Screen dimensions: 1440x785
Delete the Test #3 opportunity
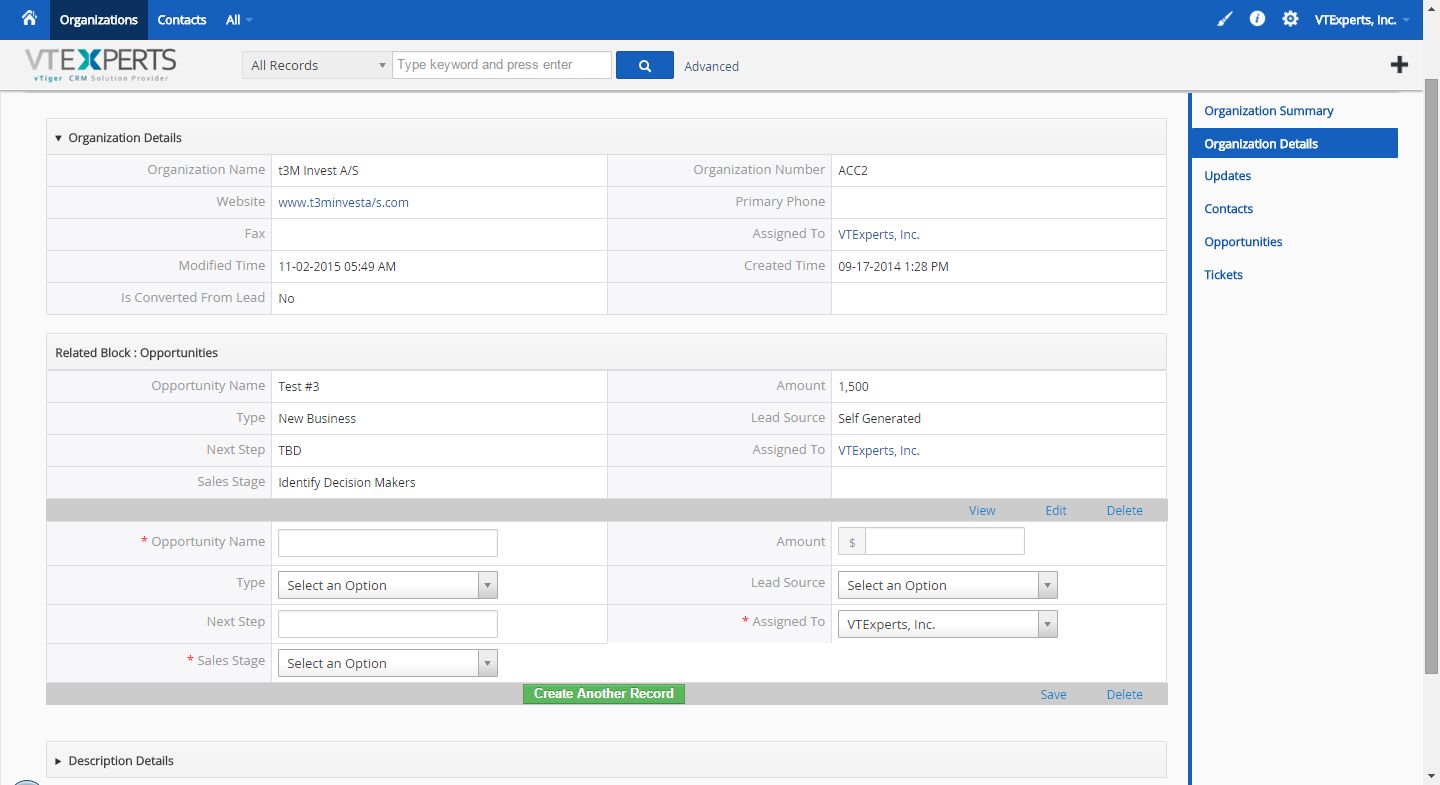(1124, 510)
